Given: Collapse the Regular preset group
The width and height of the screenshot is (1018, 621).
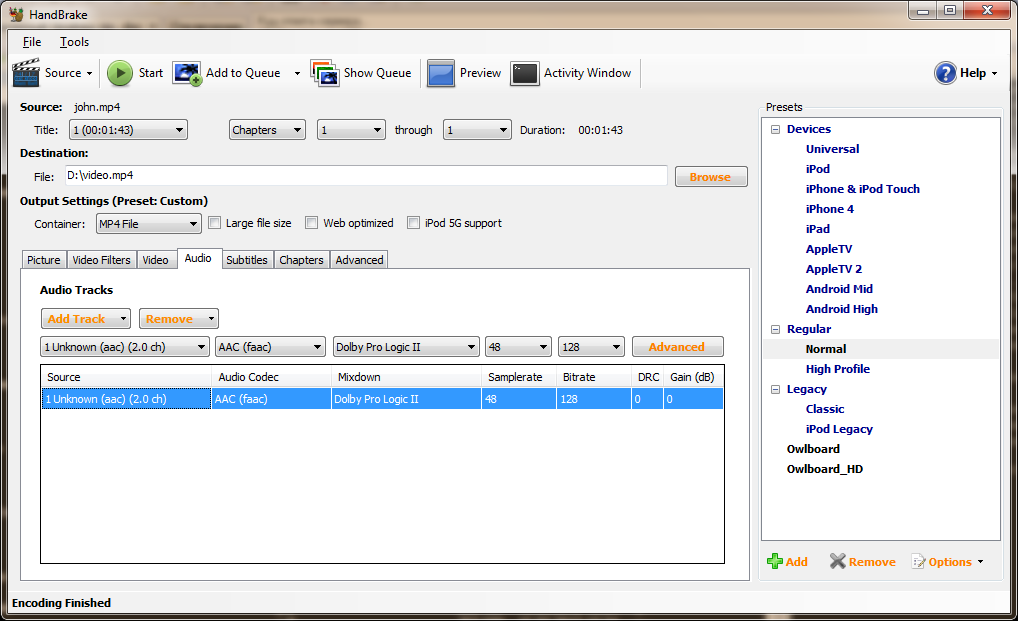Looking at the screenshot, I should (x=775, y=329).
